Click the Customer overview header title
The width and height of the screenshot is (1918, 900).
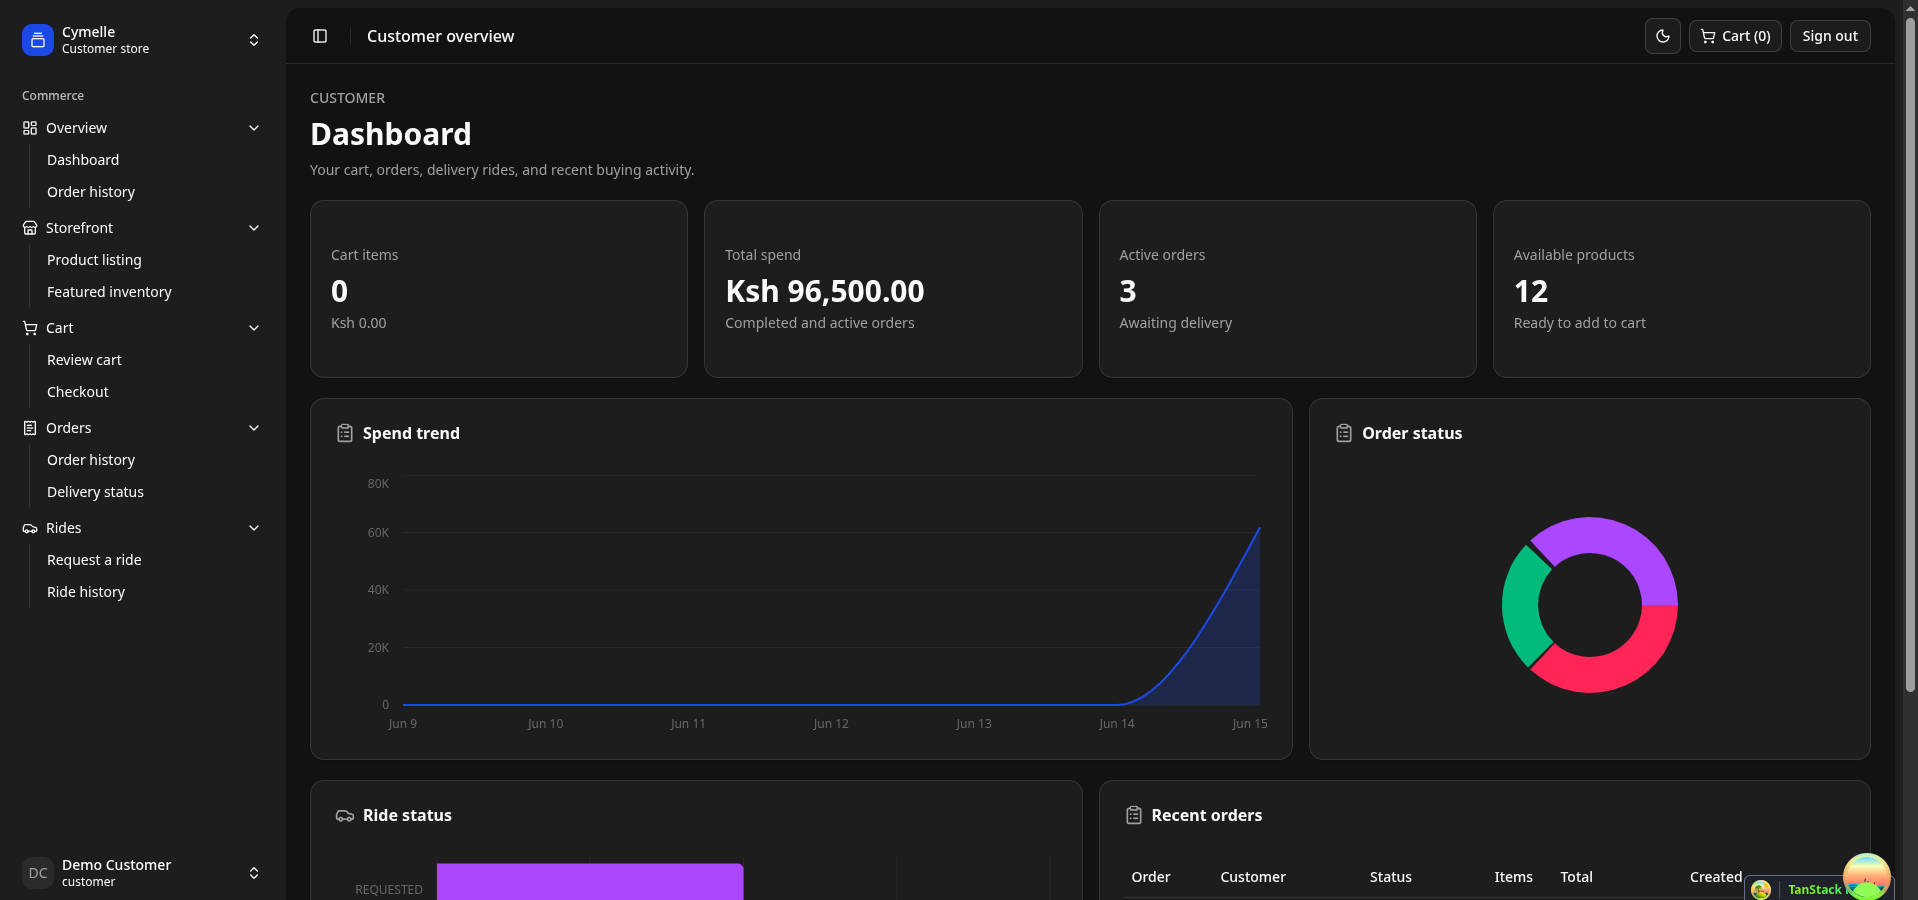(440, 36)
